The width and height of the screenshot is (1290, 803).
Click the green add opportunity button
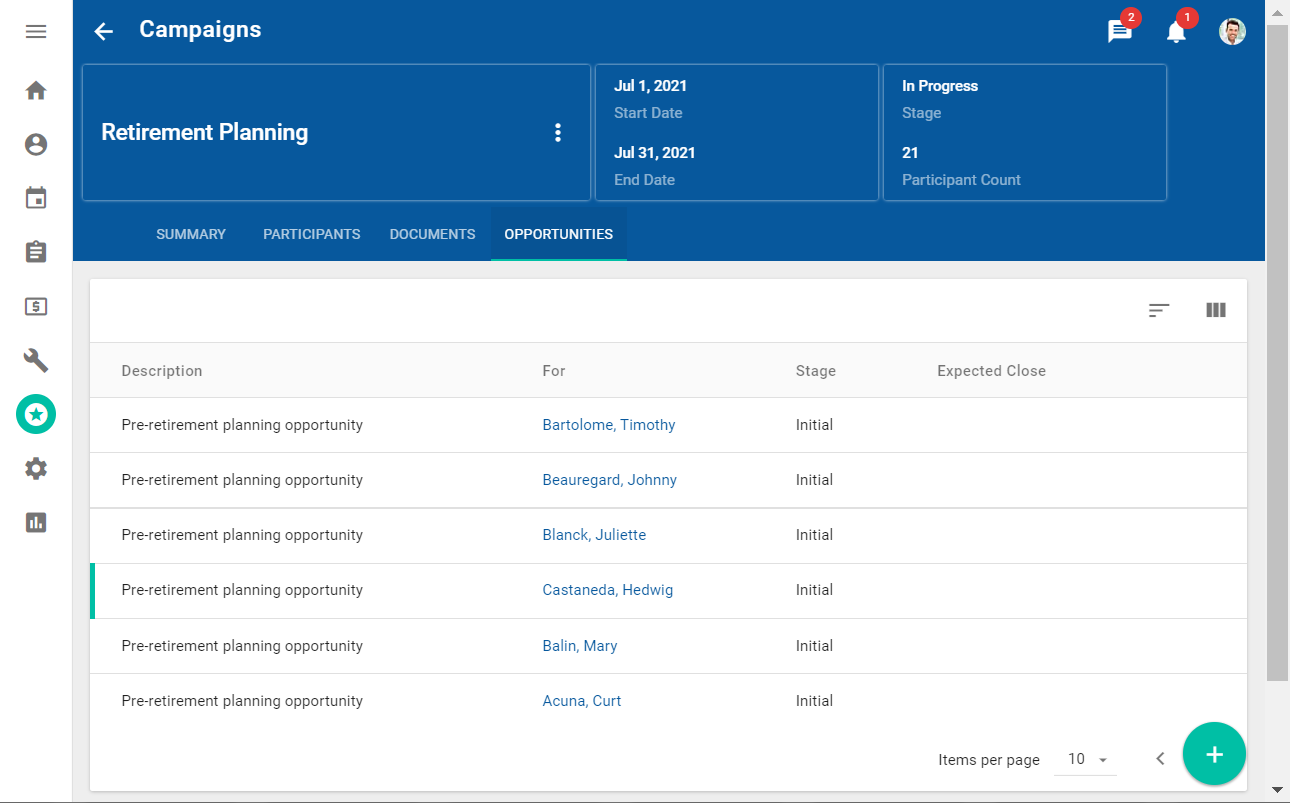coord(1214,754)
